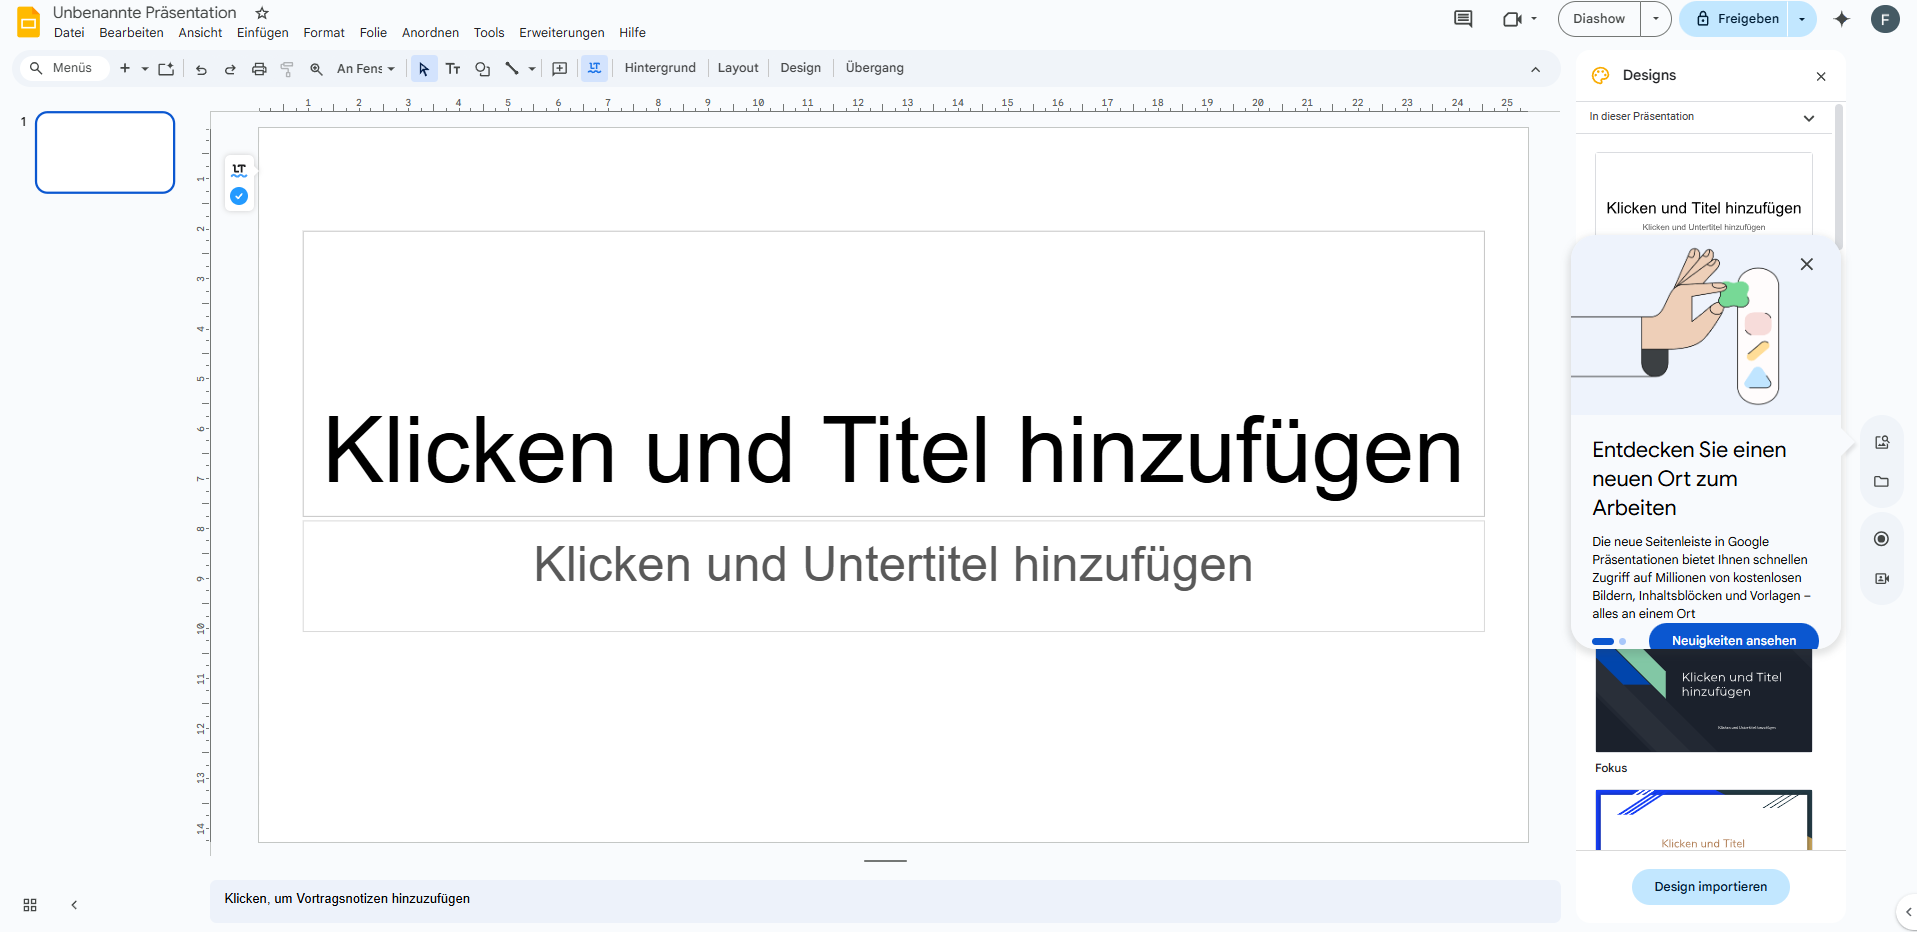The width and height of the screenshot is (1917, 932).
Task: Click the Design toolbar button
Action: (800, 68)
